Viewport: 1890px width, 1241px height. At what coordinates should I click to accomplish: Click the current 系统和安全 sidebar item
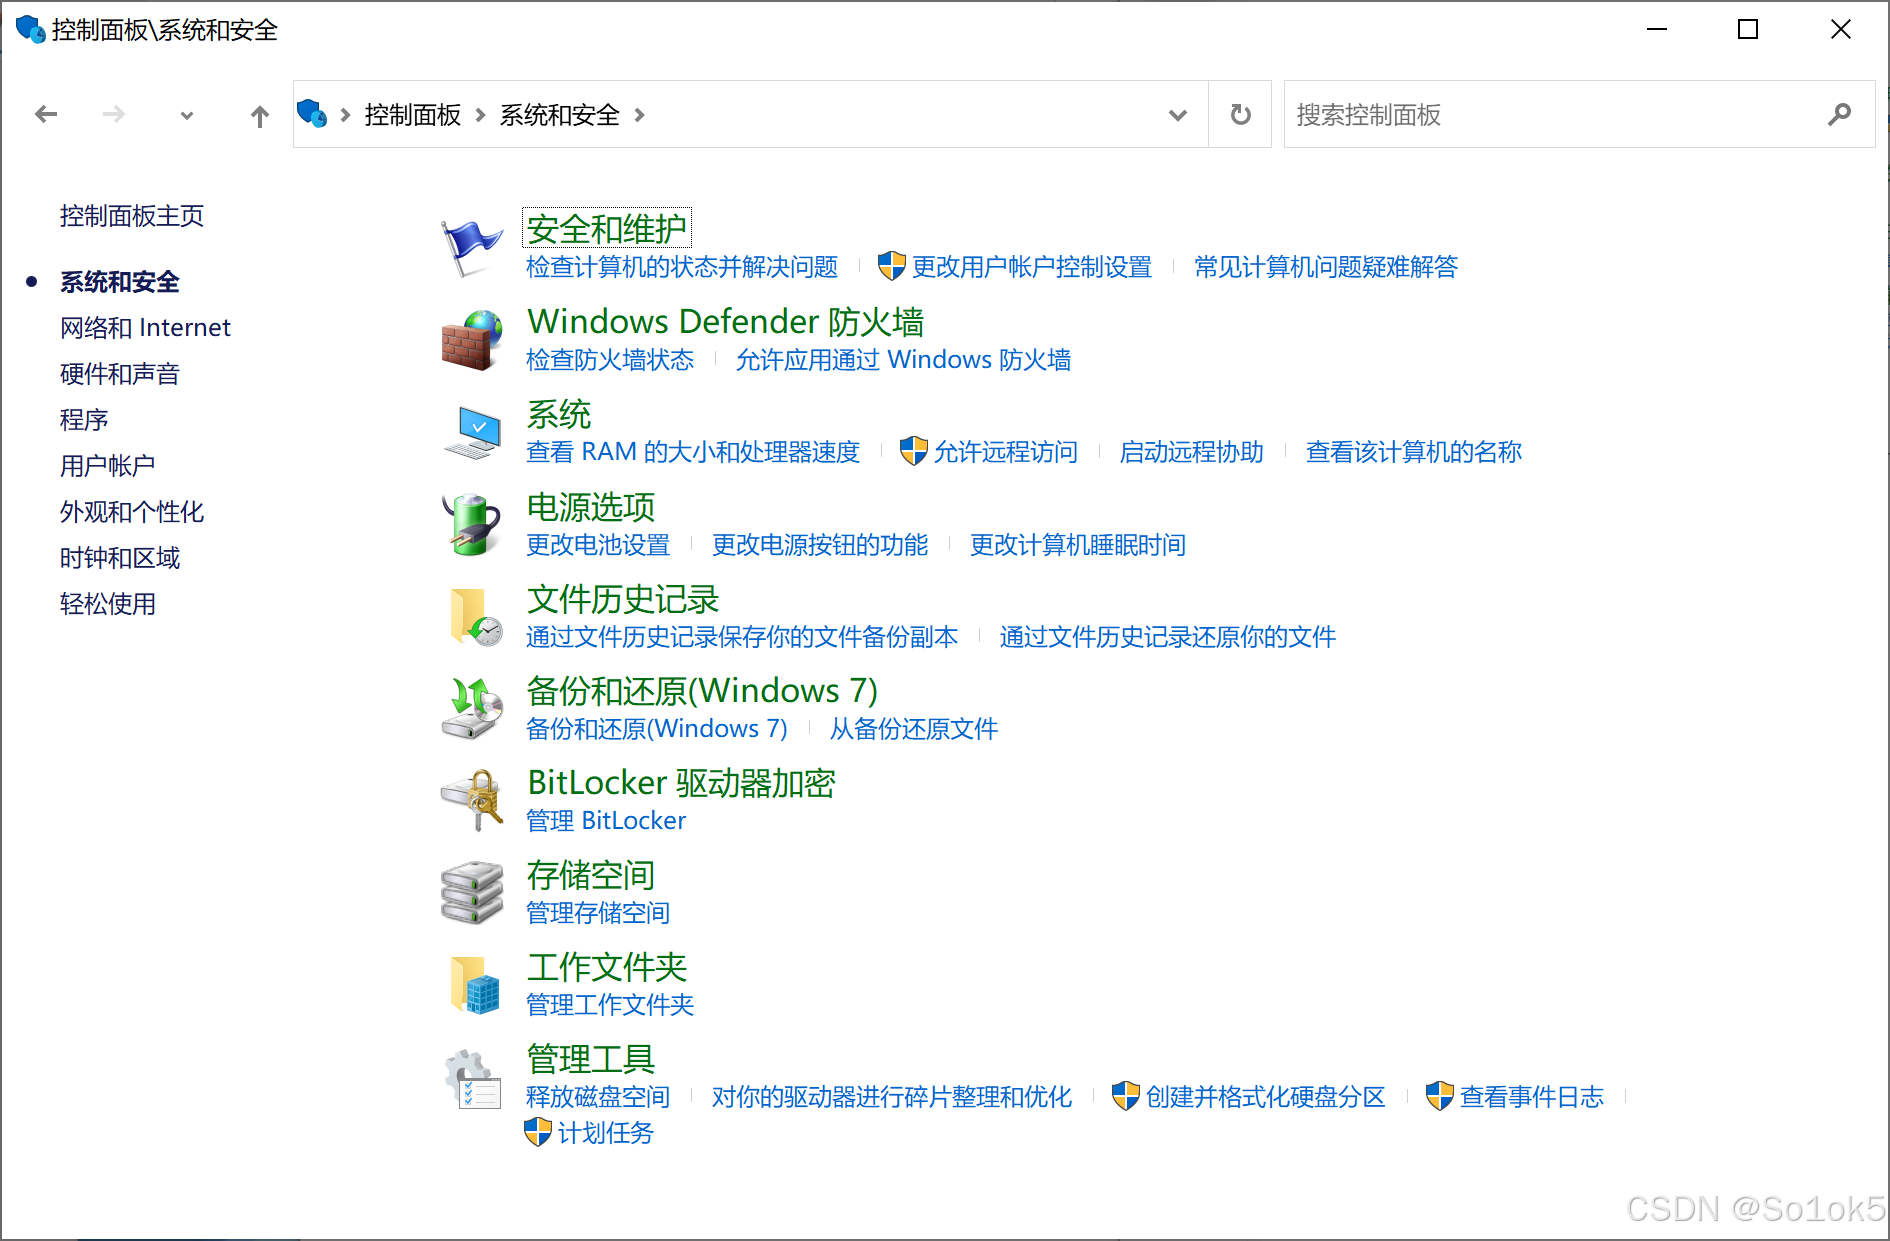click(x=120, y=282)
